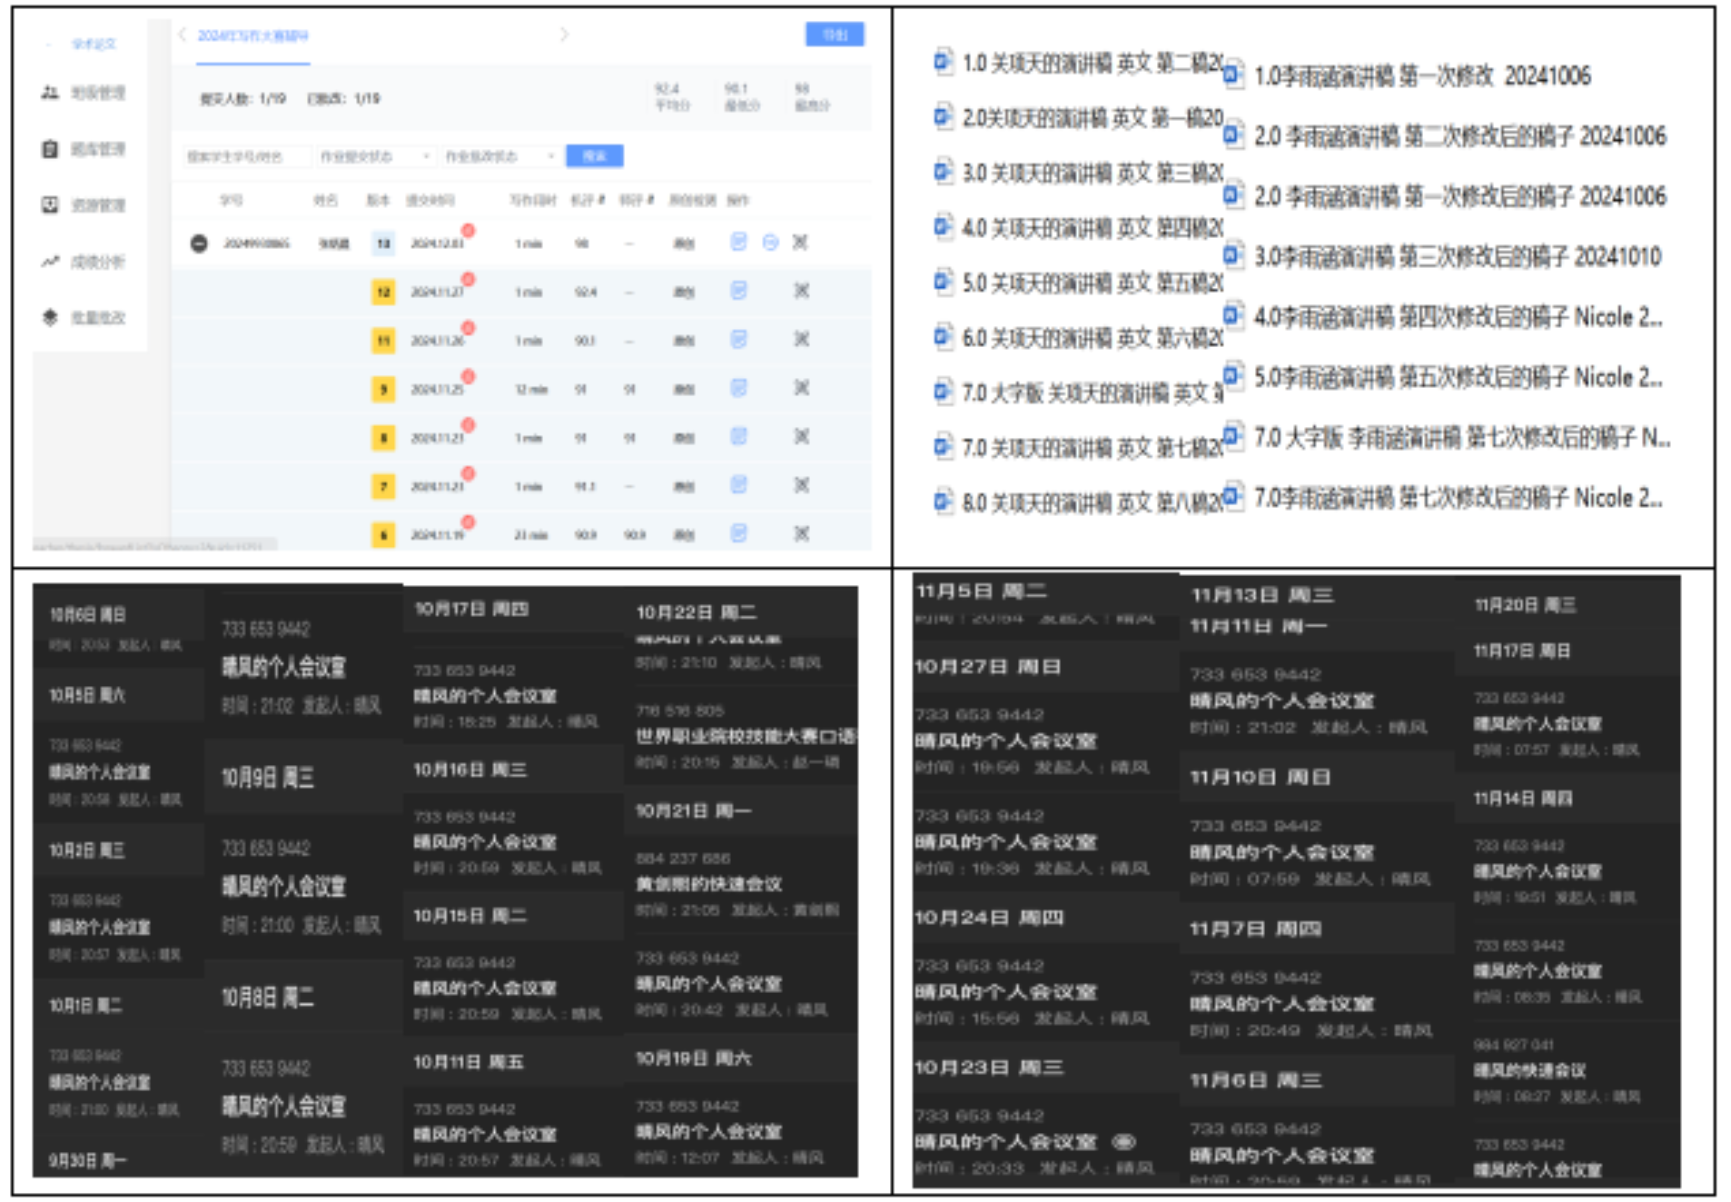This screenshot has width=1731, height=1202.
Task: Select the 2024 writing assignment tab
Action: click(253, 36)
